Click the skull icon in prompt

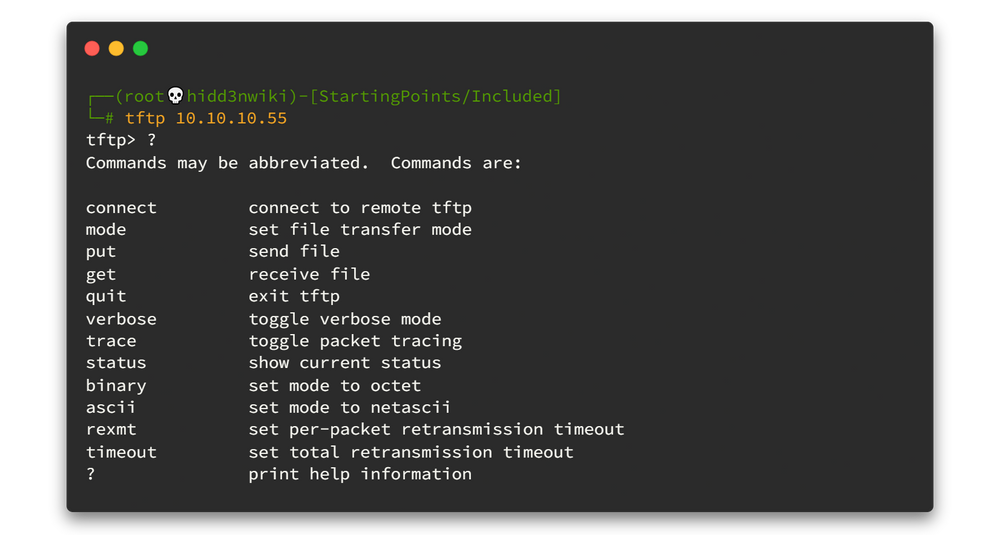pyautogui.click(x=175, y=96)
